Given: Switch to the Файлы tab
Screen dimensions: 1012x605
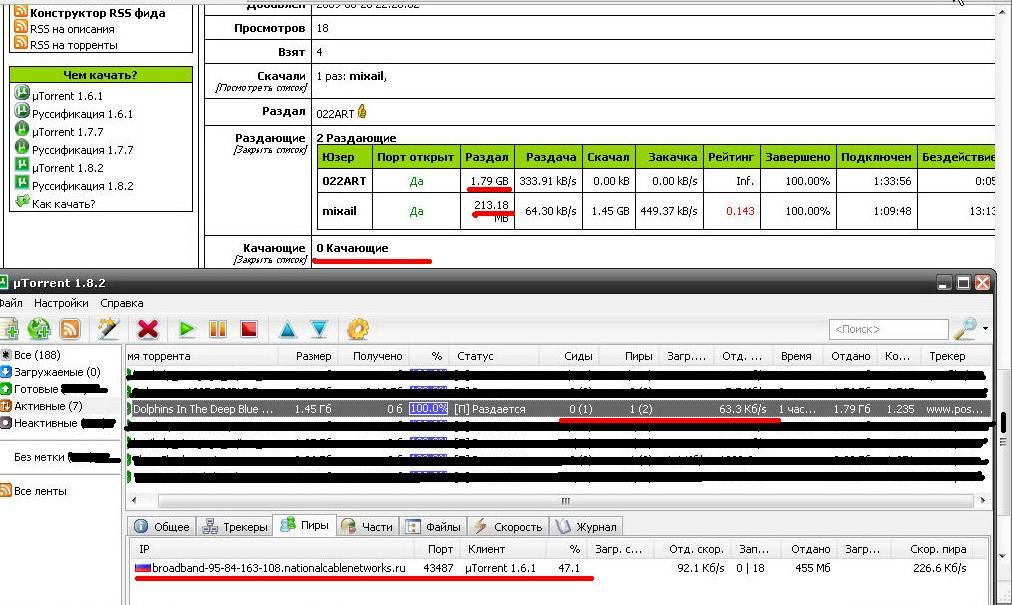Looking at the screenshot, I should 434,526.
